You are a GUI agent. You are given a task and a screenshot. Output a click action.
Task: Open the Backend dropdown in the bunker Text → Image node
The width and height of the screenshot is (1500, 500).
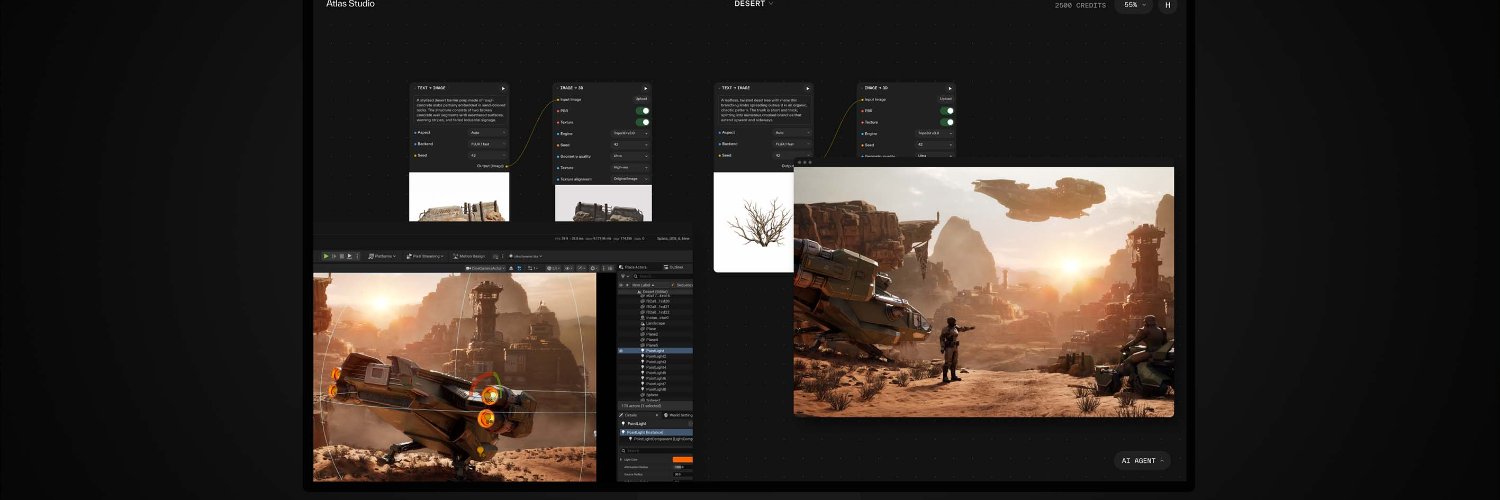coord(487,144)
